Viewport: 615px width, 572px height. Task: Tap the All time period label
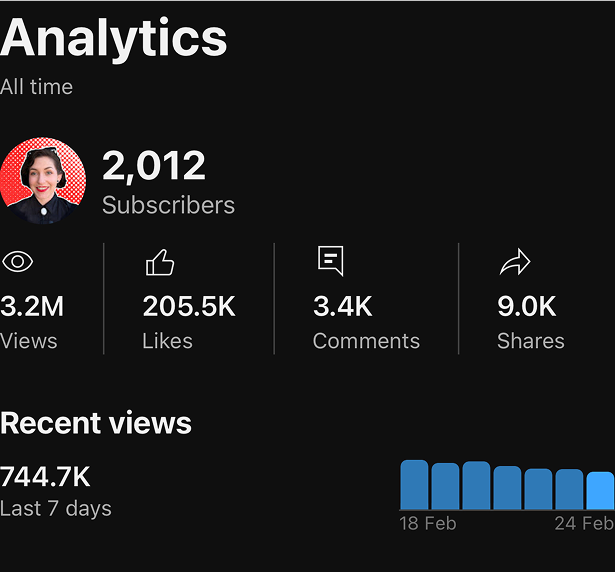coord(36,87)
